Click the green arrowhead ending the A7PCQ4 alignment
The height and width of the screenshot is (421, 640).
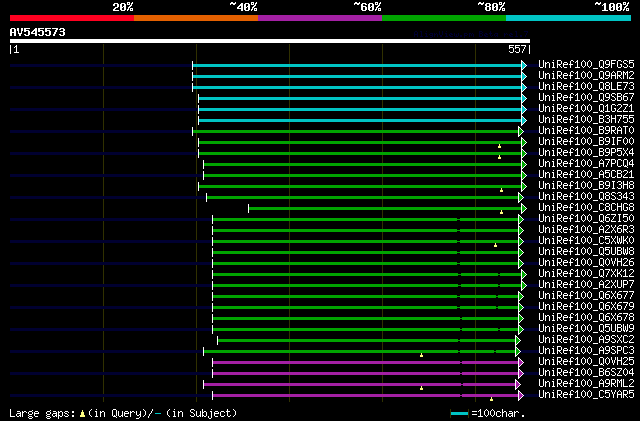point(524,165)
